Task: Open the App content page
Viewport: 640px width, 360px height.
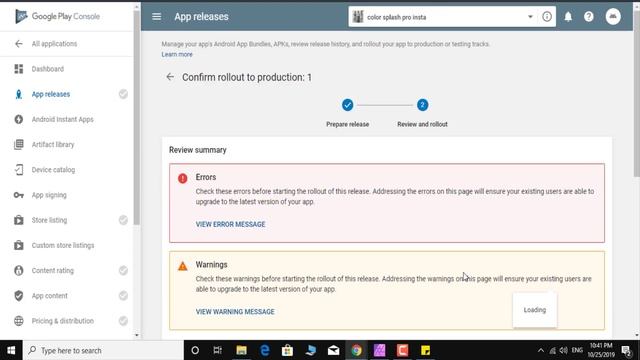Action: (50, 296)
